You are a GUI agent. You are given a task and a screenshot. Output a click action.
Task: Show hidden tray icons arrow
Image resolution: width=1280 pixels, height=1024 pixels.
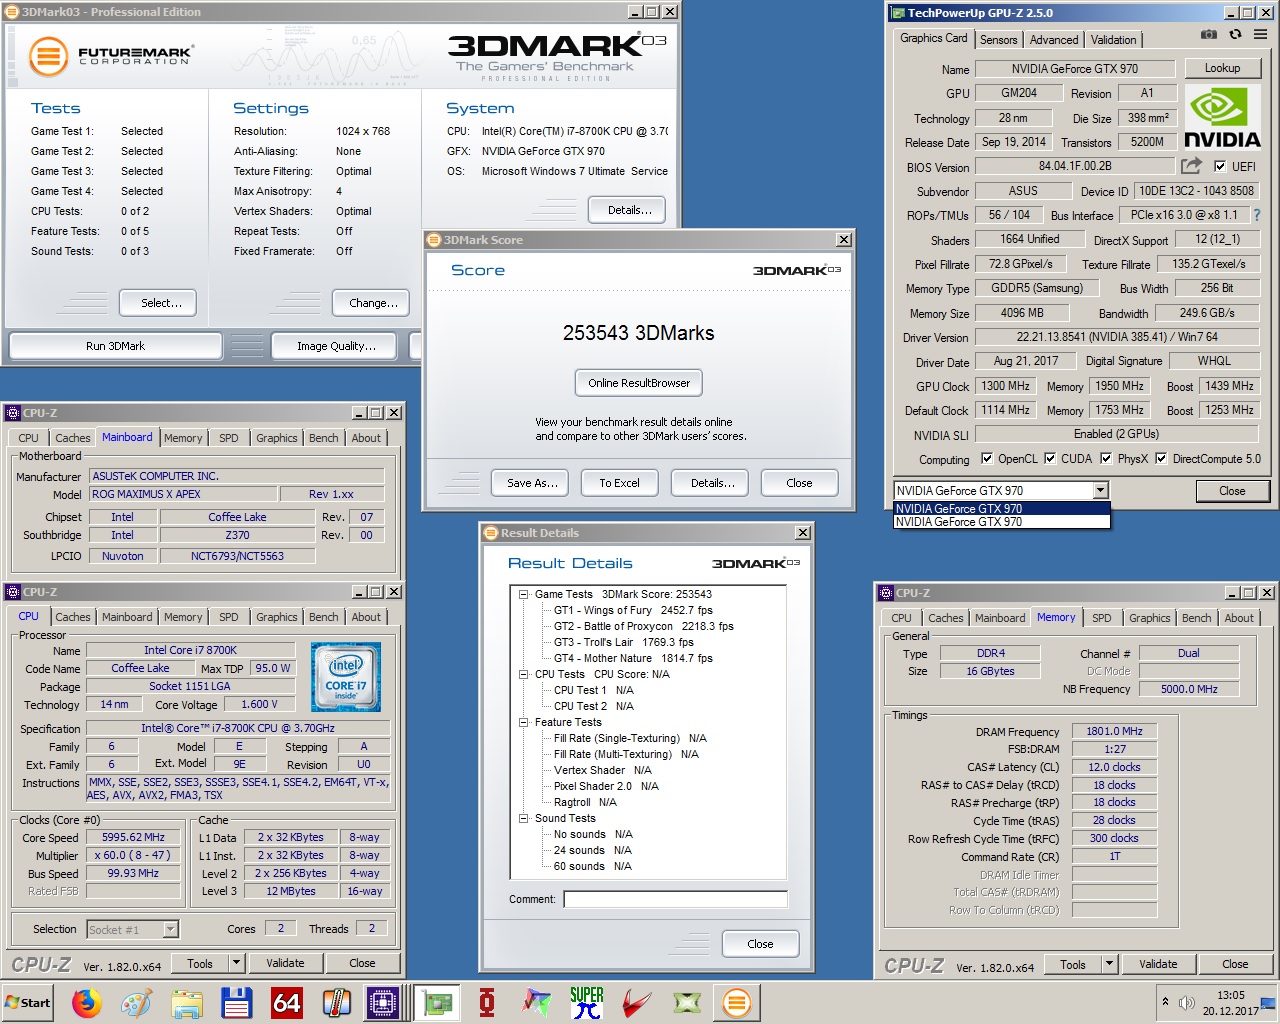coord(1165,1001)
